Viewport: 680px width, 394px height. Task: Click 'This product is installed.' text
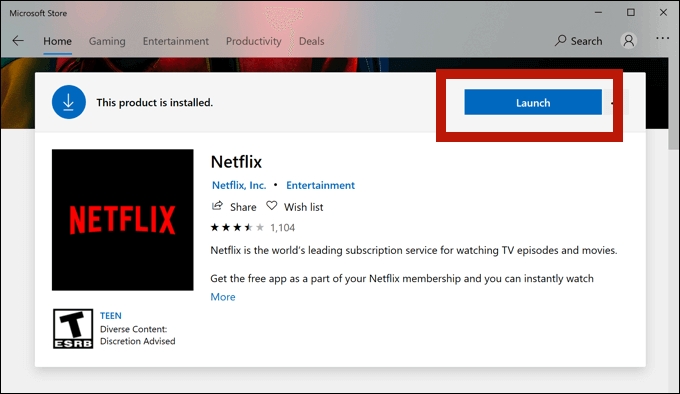click(x=154, y=102)
